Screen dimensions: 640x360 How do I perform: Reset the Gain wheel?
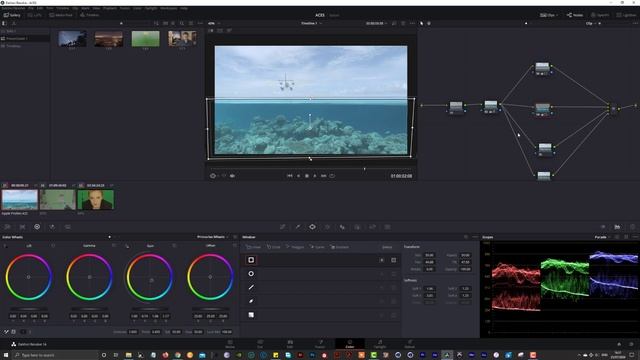(174, 246)
